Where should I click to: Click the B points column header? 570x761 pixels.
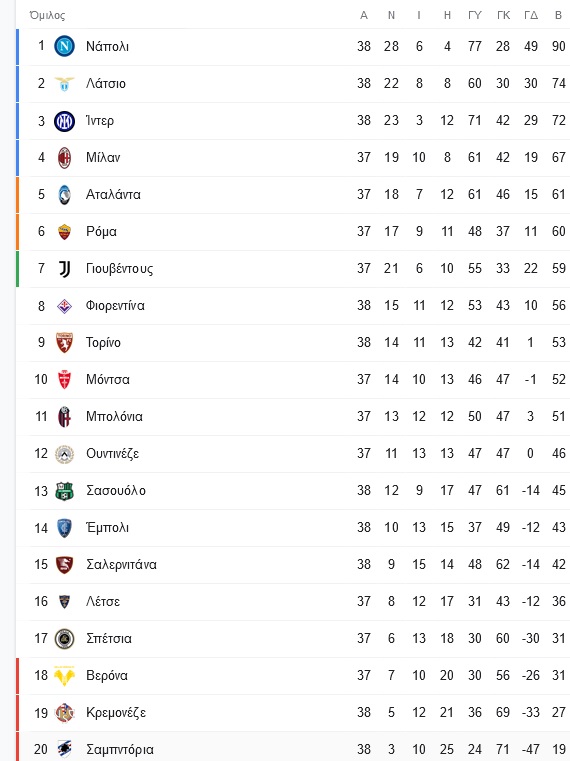click(x=558, y=16)
